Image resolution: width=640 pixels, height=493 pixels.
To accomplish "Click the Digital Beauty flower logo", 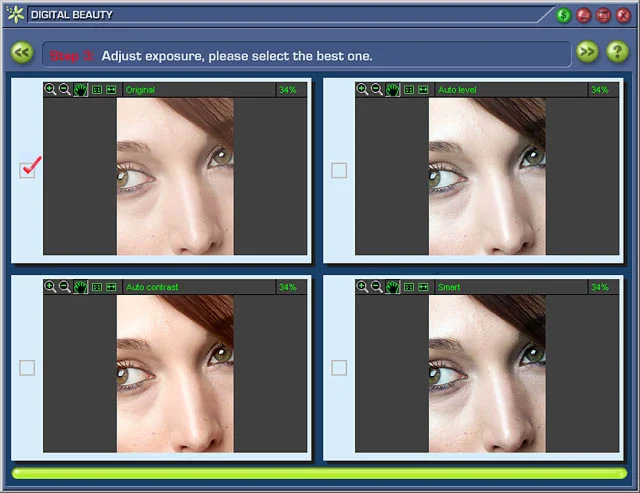I will point(16,14).
